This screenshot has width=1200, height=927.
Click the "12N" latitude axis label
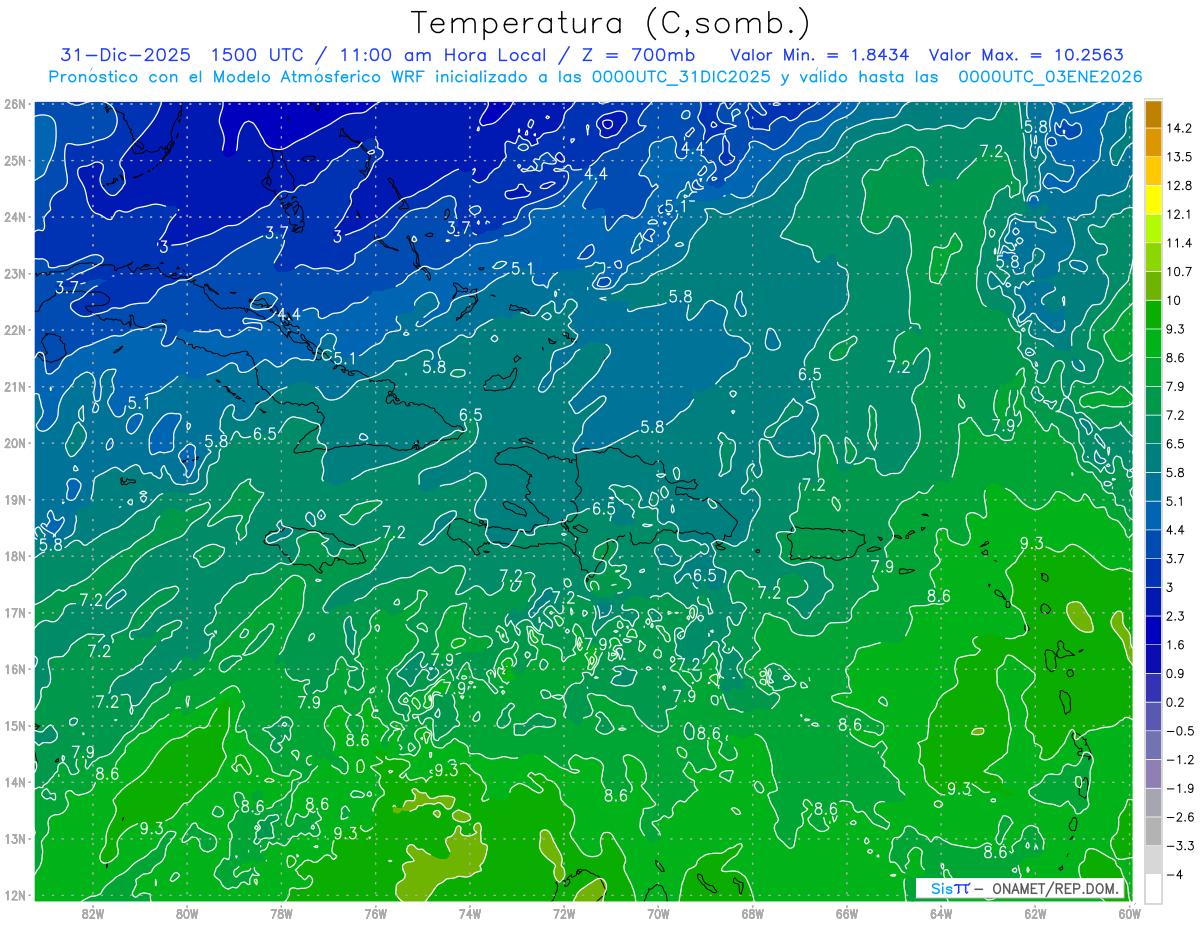[15, 895]
